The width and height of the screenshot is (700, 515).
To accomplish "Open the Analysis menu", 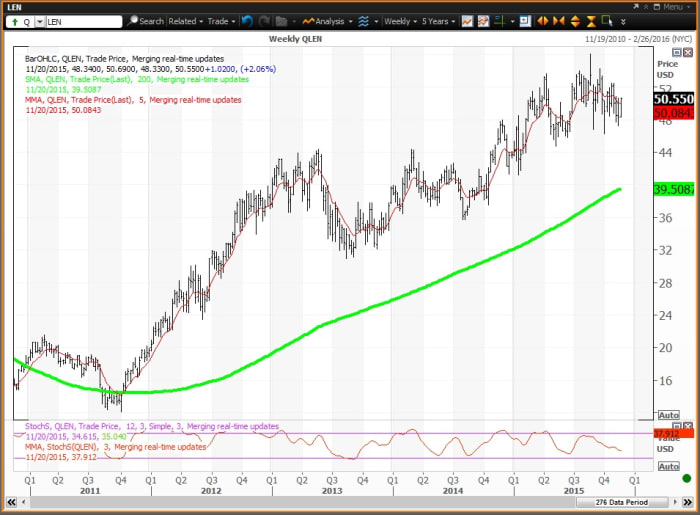I will [325, 20].
